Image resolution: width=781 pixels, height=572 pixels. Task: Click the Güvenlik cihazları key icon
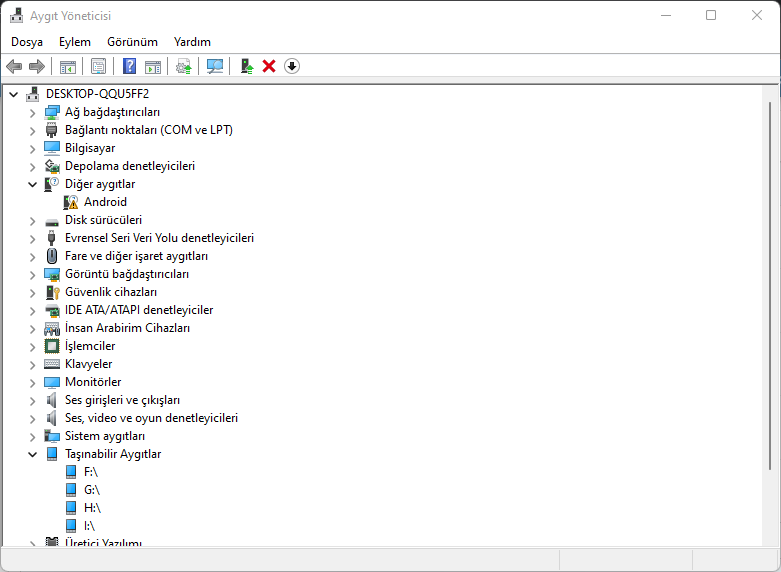52,292
